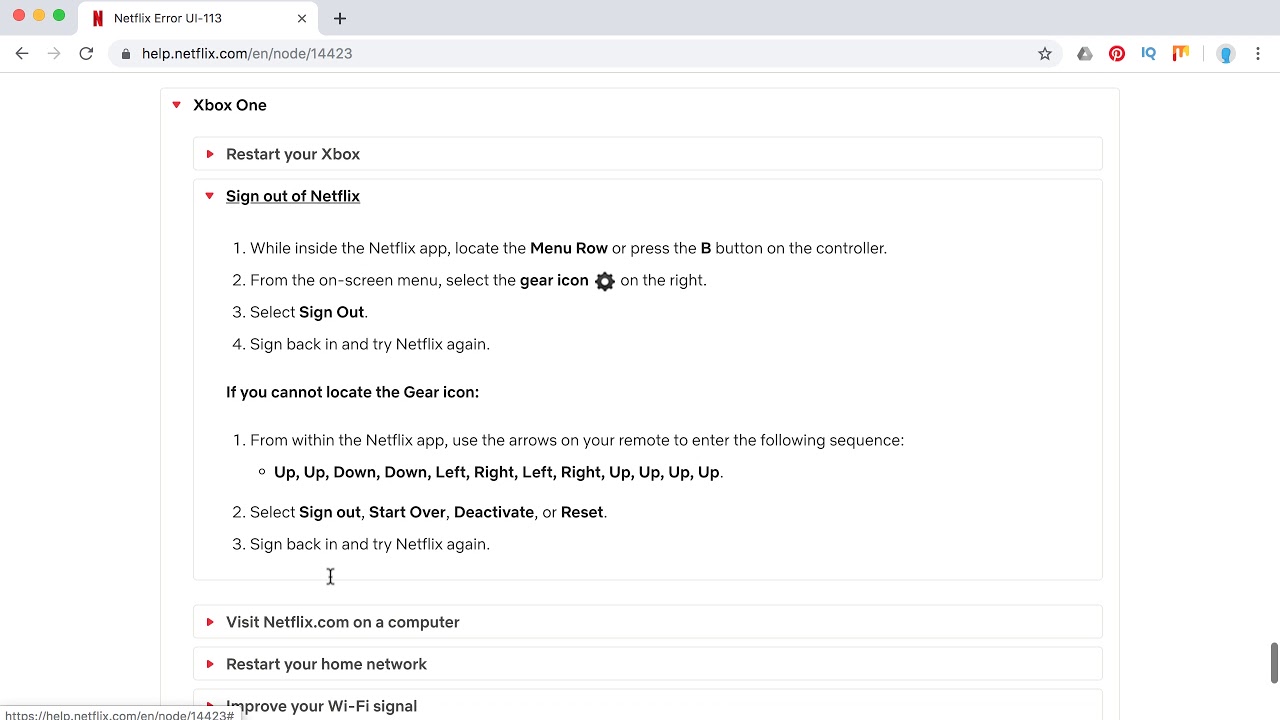Bookmark this page with the star icon
The image size is (1280, 720).
[x=1045, y=54]
